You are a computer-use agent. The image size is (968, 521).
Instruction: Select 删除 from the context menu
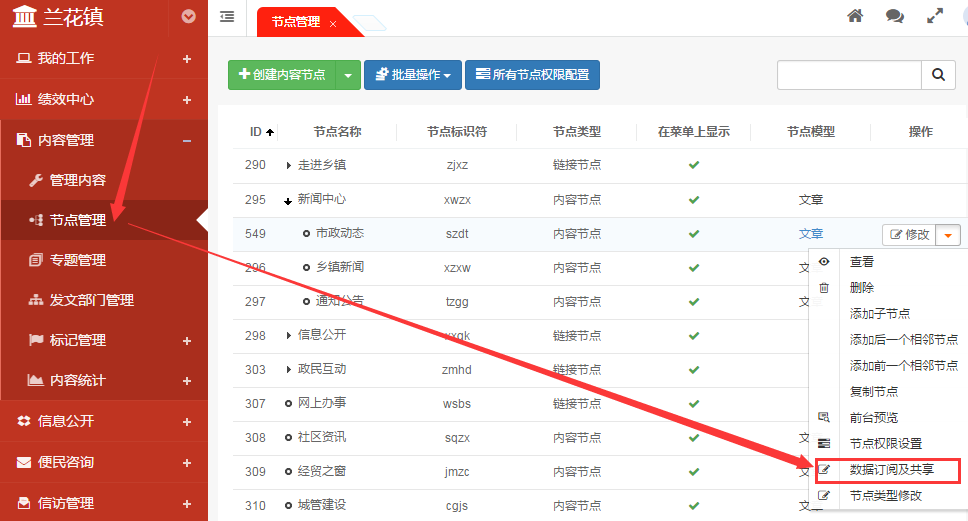click(862, 288)
